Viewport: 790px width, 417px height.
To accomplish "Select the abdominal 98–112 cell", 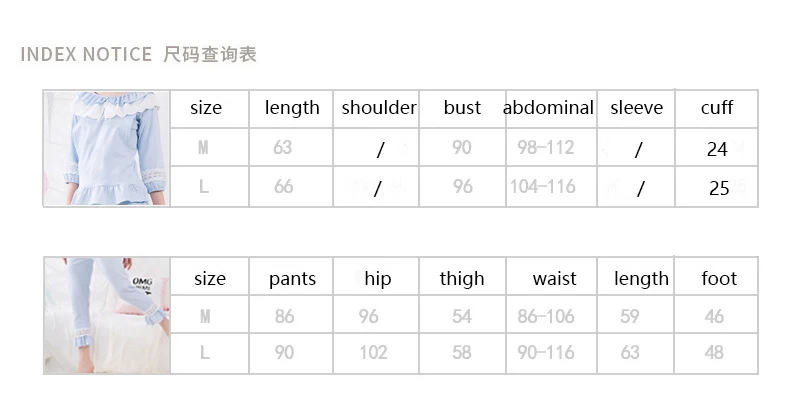I will (x=551, y=148).
